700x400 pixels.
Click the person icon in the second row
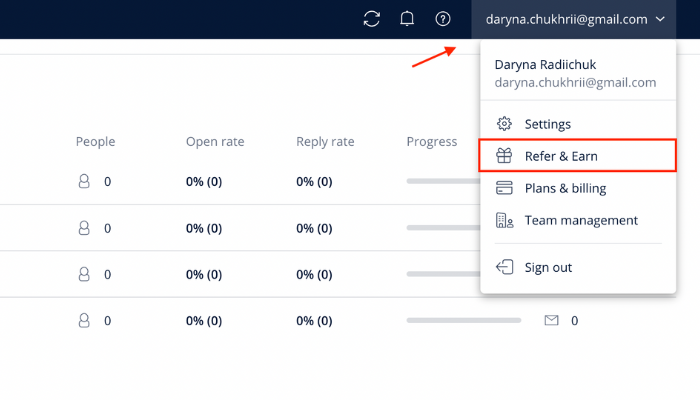(x=84, y=228)
